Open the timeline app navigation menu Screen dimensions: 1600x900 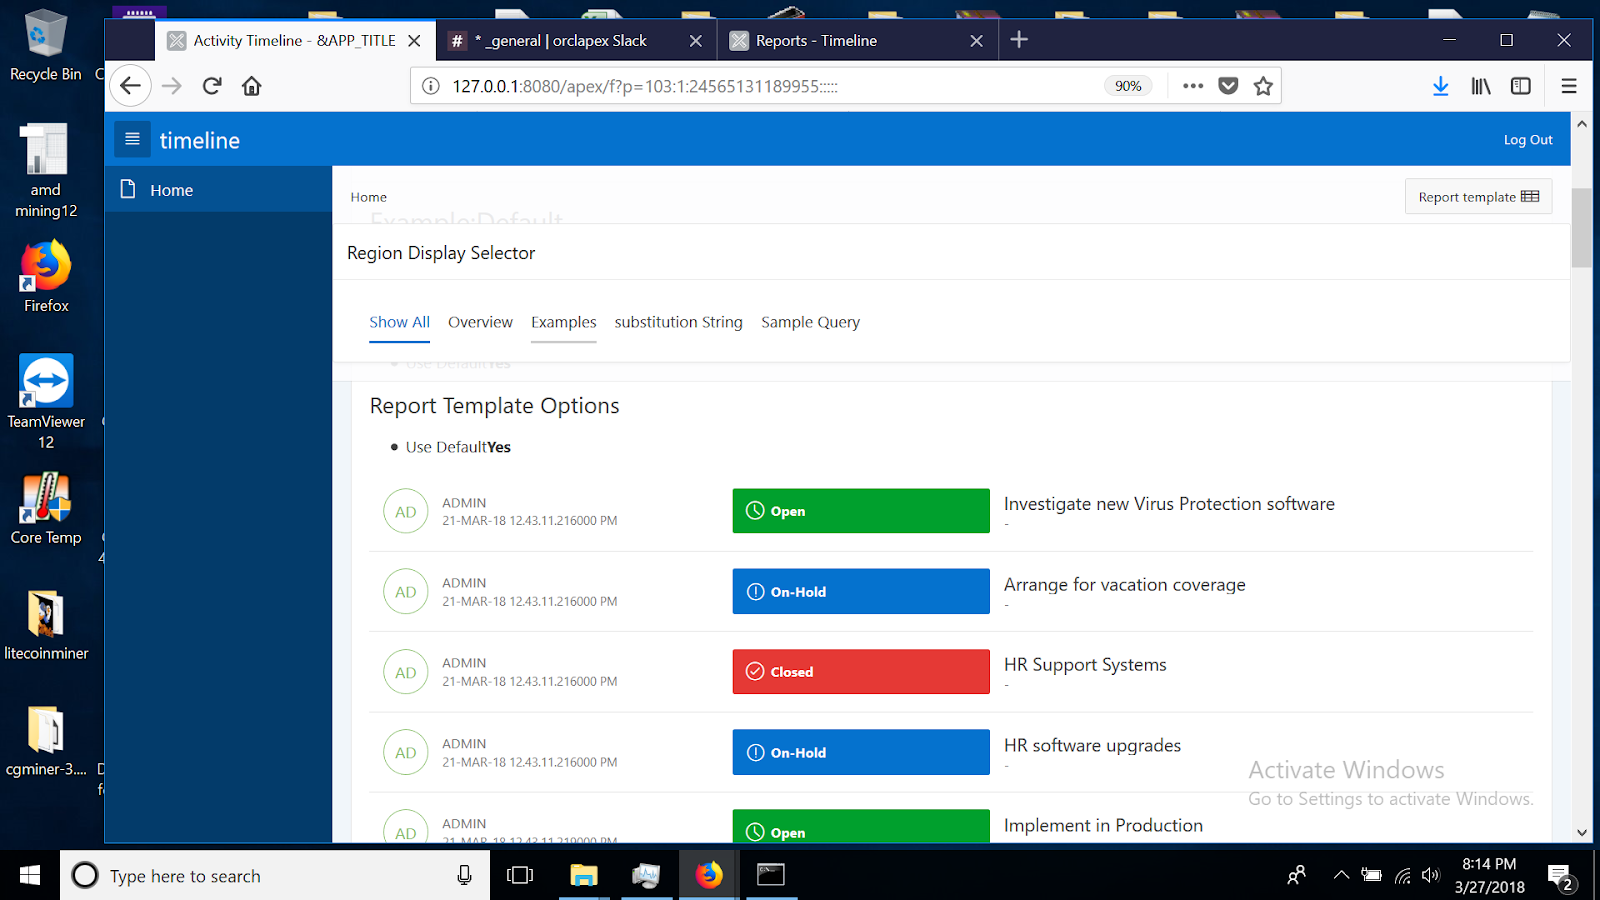132,139
